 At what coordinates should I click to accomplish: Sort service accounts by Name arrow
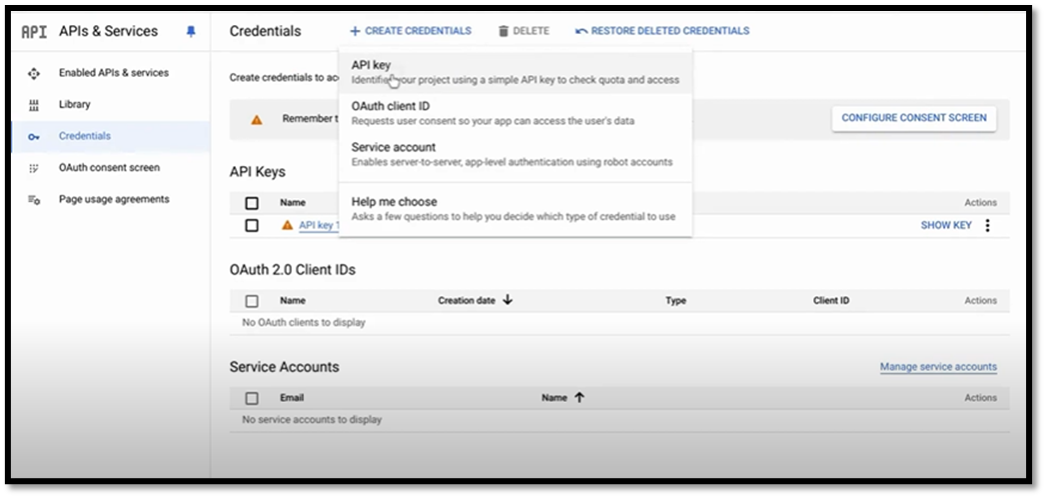tap(579, 397)
